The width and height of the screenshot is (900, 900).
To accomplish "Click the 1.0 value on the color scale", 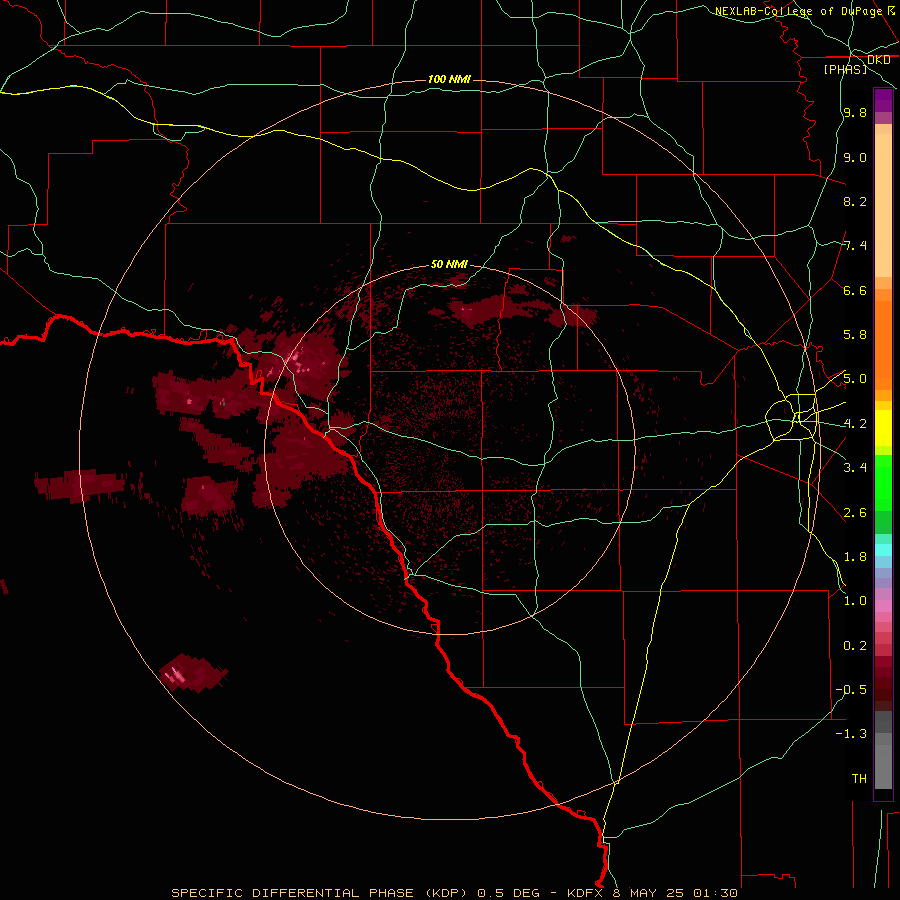I will [855, 601].
